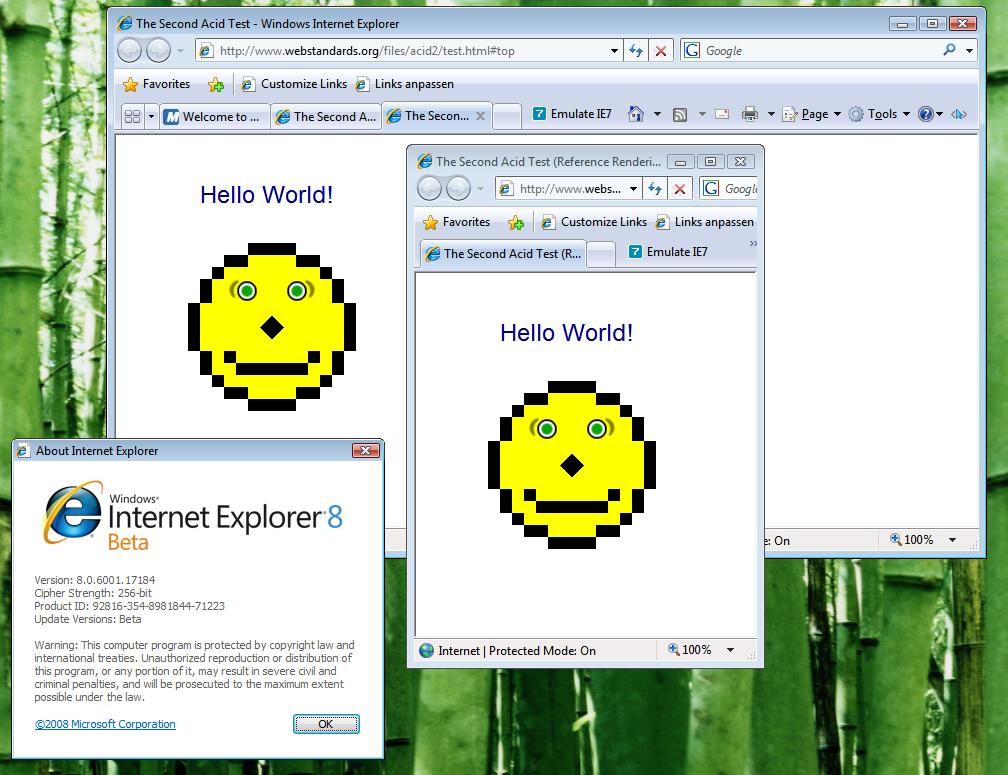Click the developer tools icon in command bar
This screenshot has height=775, width=1008.
tap(959, 114)
